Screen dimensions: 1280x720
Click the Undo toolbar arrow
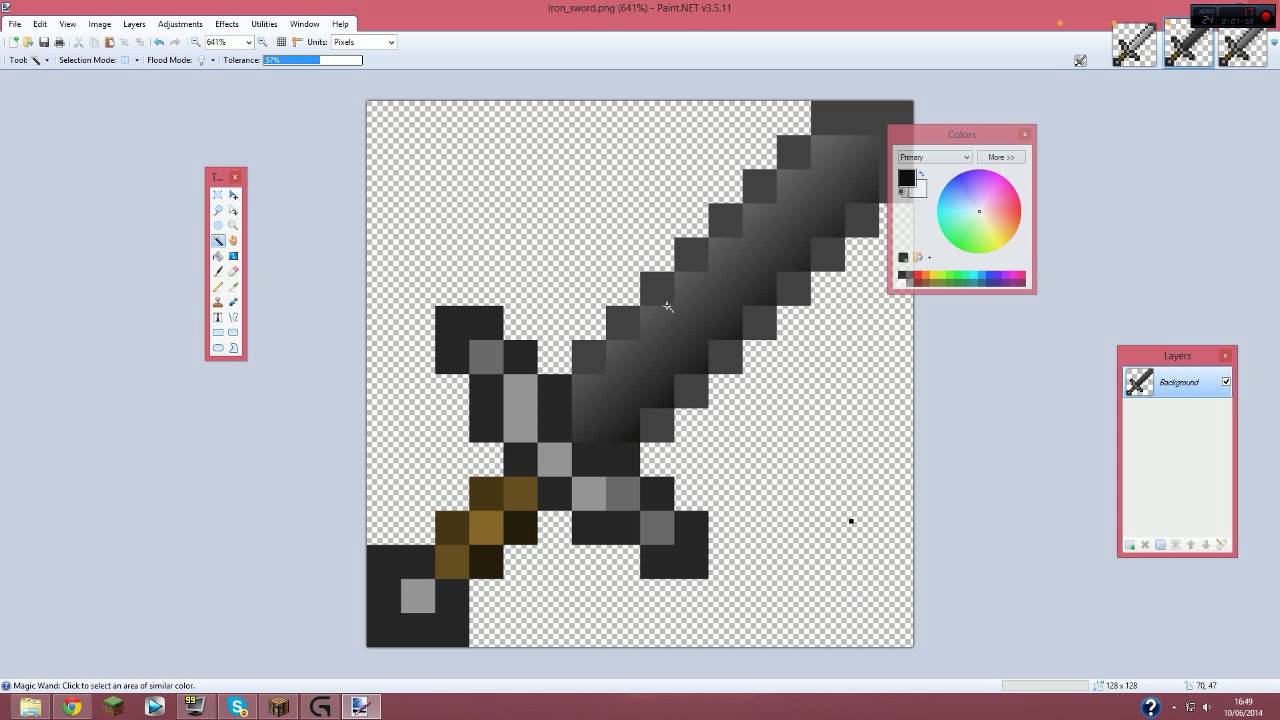[x=159, y=42]
